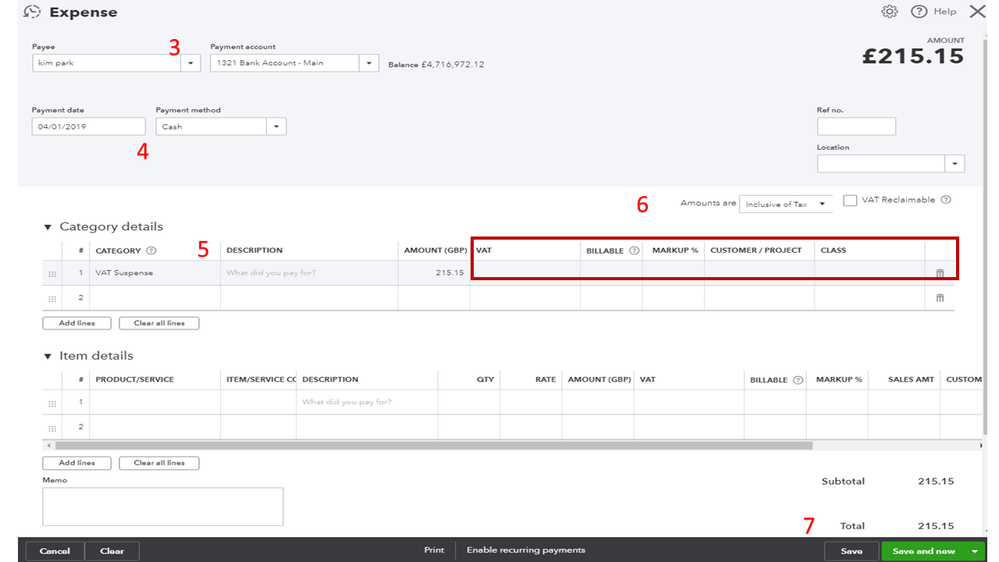The height and width of the screenshot is (562, 999).
Task: Grab the drag handle on category row 2
Action: (52, 299)
